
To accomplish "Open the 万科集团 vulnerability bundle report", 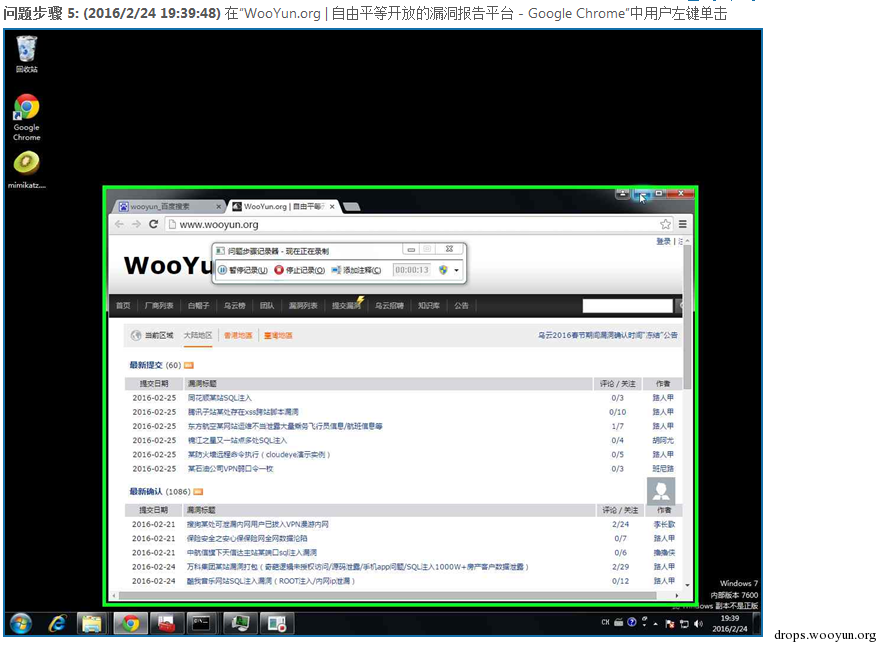I will [x=358, y=567].
